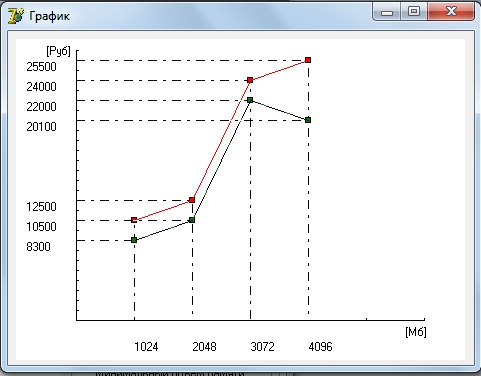The height and width of the screenshot is (376, 481).
Task: Click the X-axis label 3072
Action: click(x=262, y=347)
